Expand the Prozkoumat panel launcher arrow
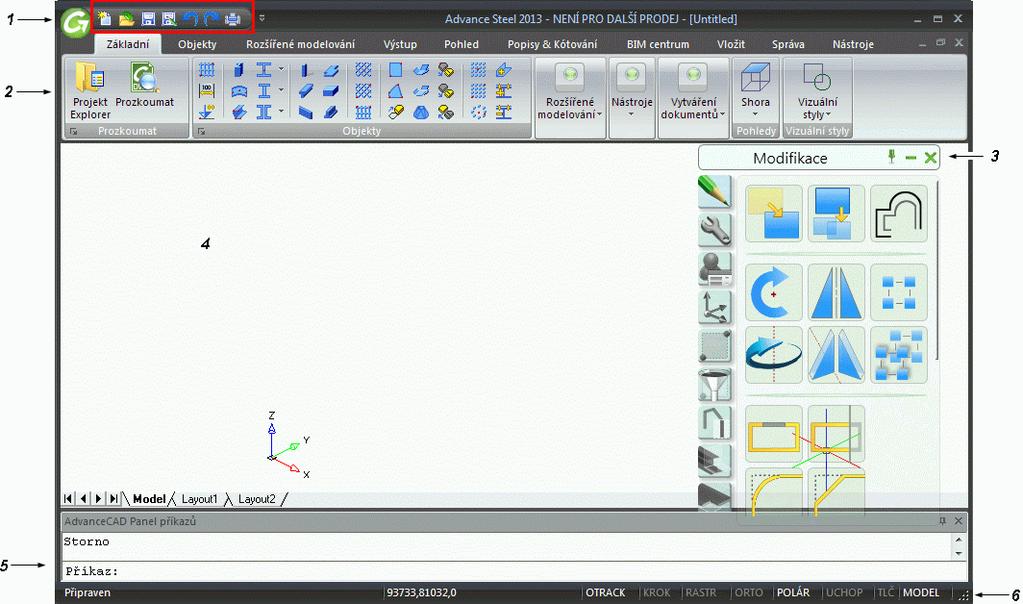This screenshot has height=604, width=1023. pyautogui.click(x=73, y=132)
